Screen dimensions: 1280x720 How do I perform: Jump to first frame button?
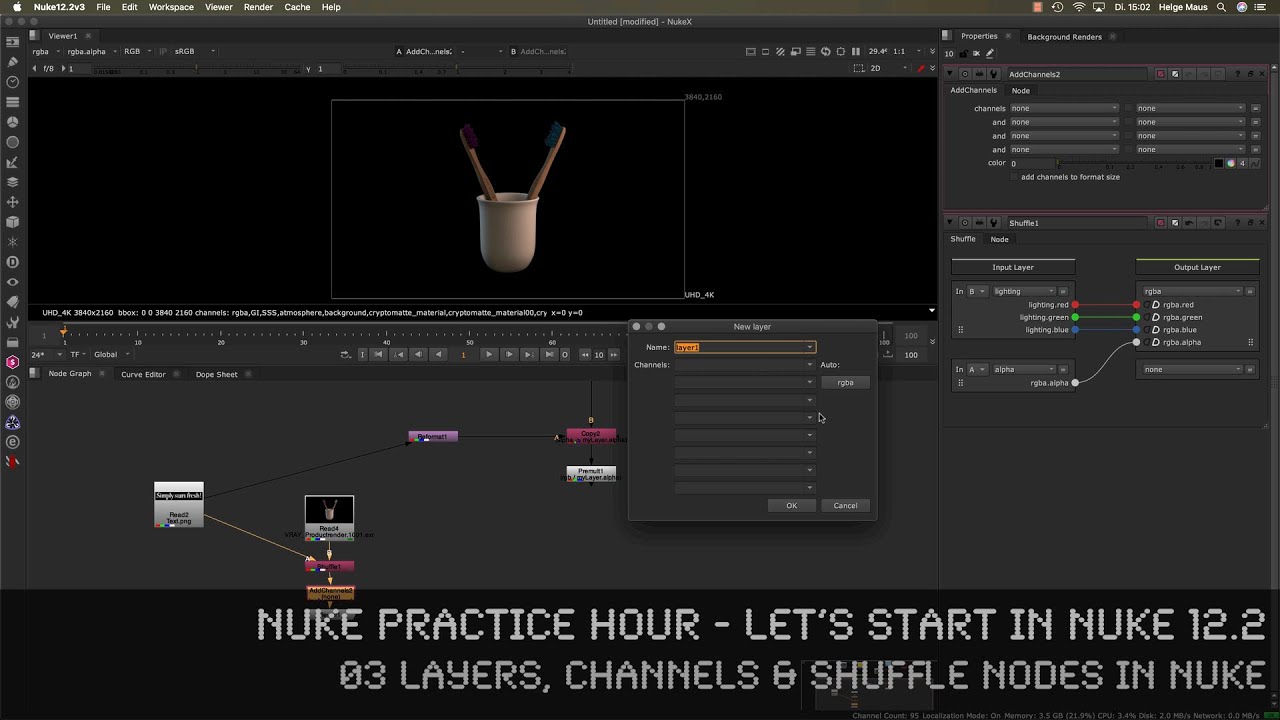click(x=378, y=354)
